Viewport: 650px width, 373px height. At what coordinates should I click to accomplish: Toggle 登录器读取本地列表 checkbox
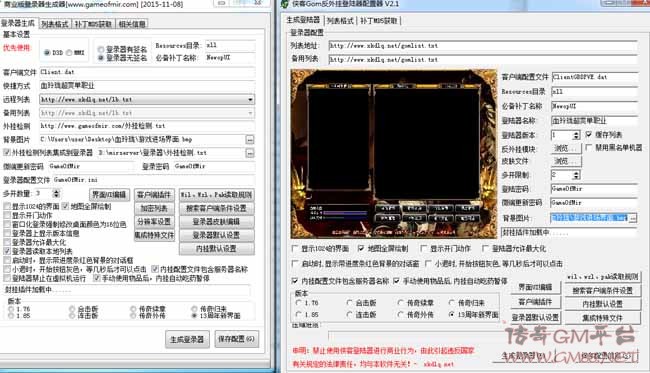(7, 251)
